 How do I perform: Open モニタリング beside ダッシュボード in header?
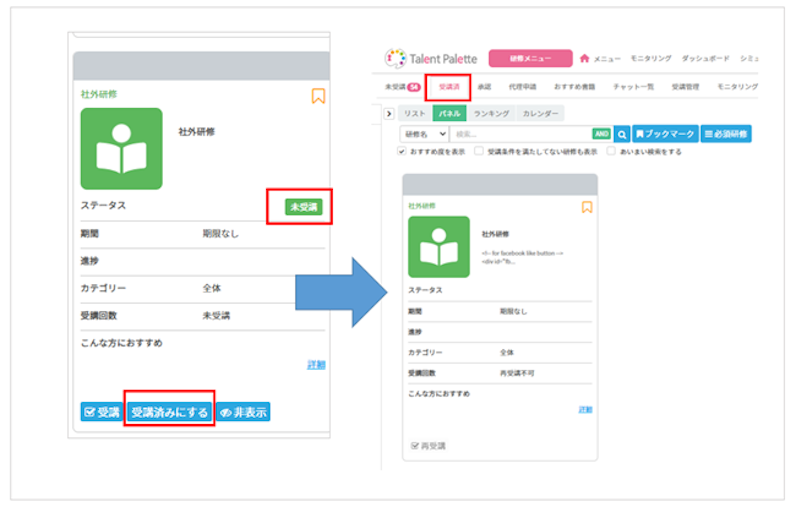651,59
